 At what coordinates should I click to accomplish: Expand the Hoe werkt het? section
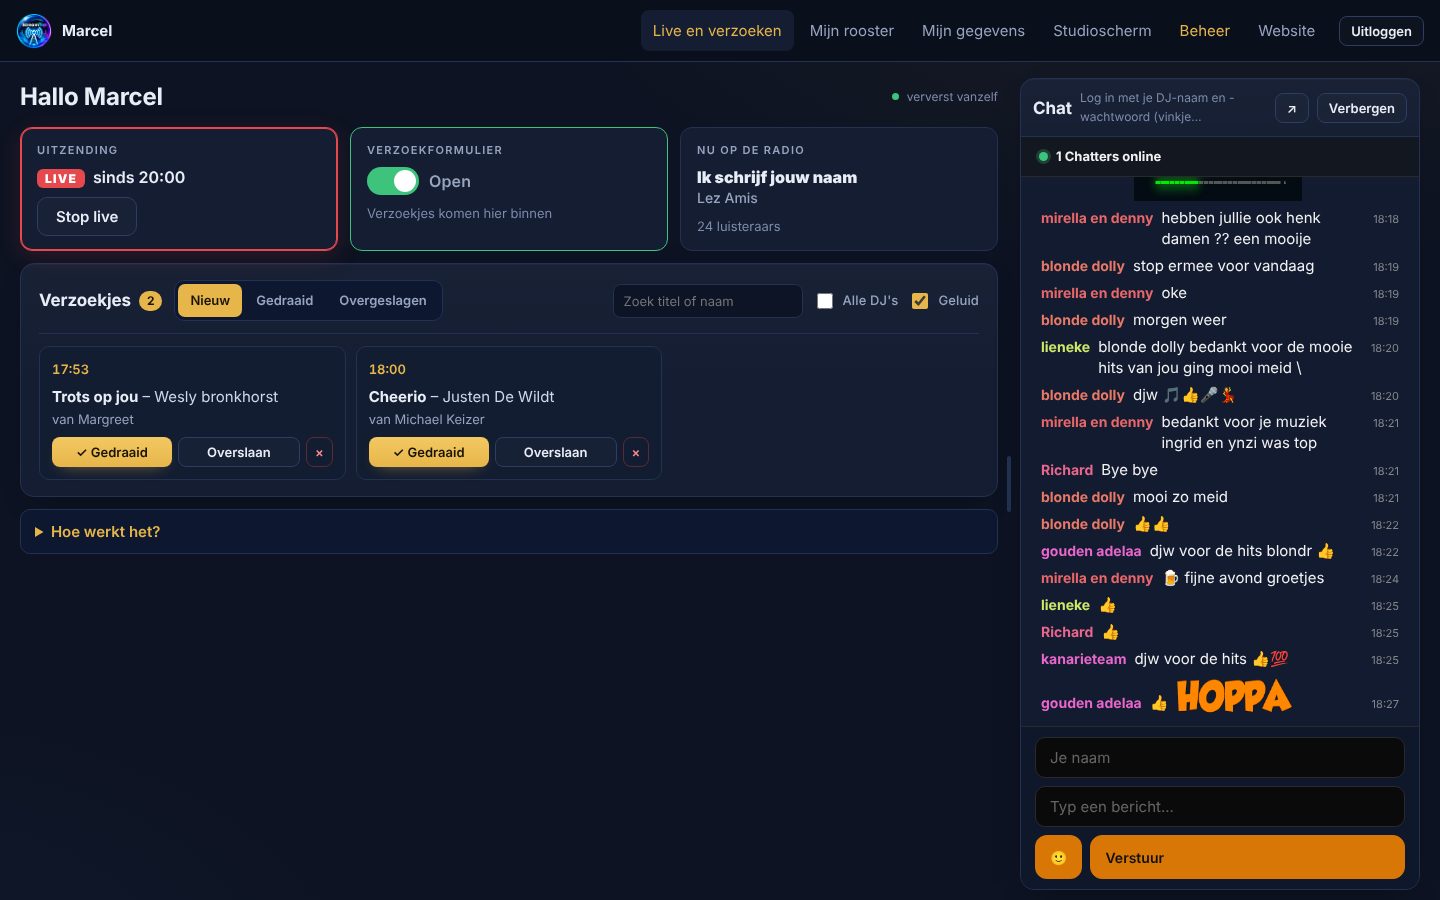point(508,532)
